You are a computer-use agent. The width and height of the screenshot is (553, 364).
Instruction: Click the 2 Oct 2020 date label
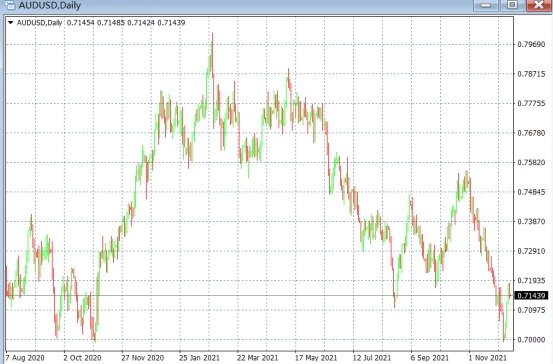(x=82, y=358)
